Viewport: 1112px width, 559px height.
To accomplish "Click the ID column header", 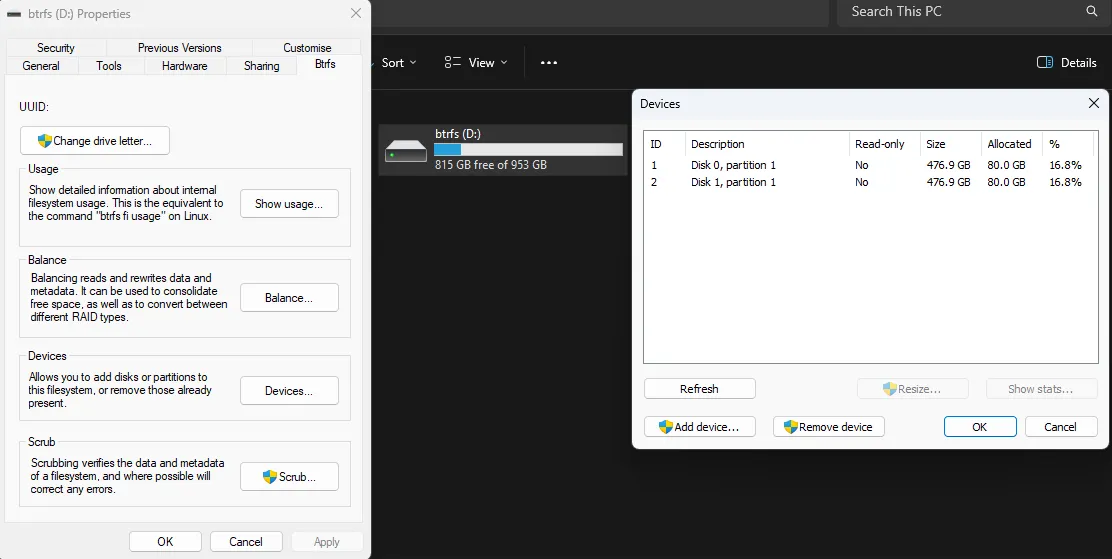I will tap(665, 144).
